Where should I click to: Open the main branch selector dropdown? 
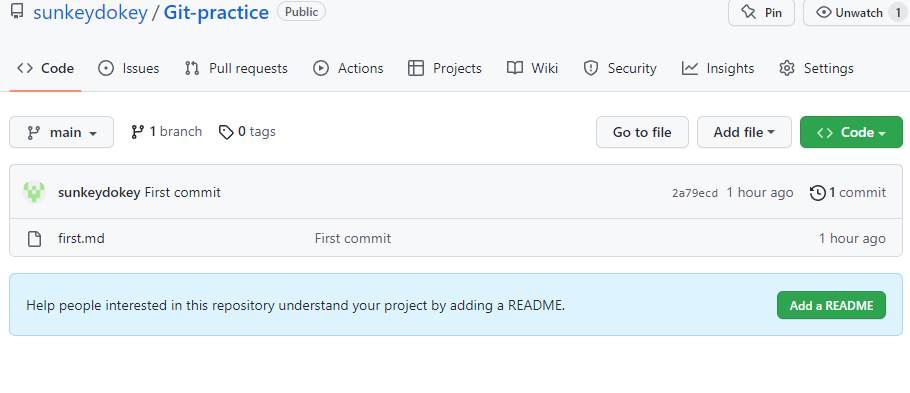[62, 132]
